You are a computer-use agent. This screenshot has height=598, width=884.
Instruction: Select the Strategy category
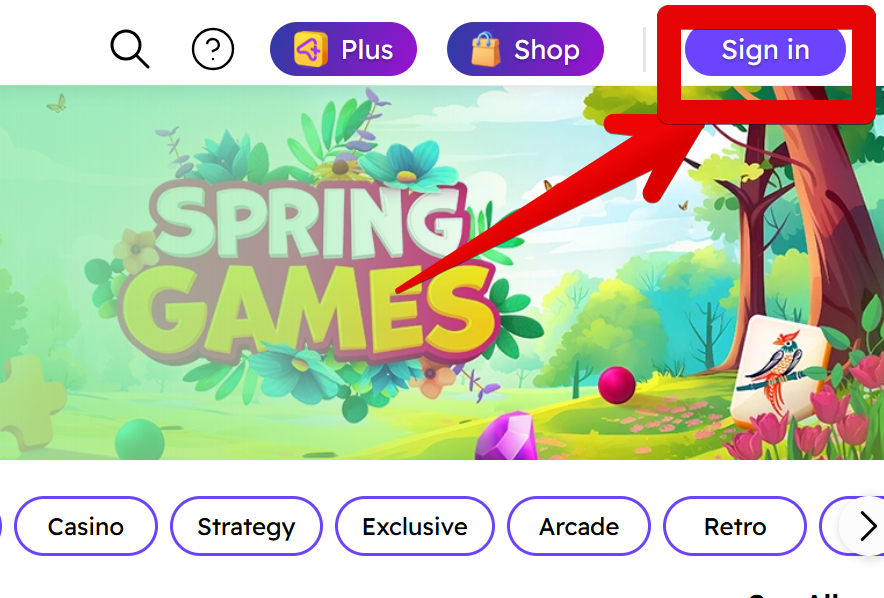click(246, 526)
